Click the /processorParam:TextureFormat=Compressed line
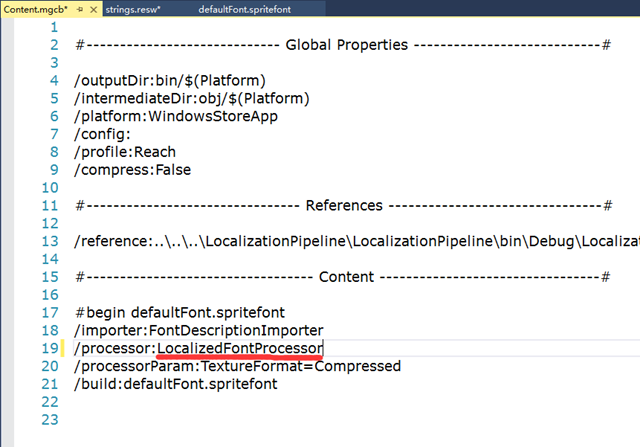The image size is (640, 447). 237,366
